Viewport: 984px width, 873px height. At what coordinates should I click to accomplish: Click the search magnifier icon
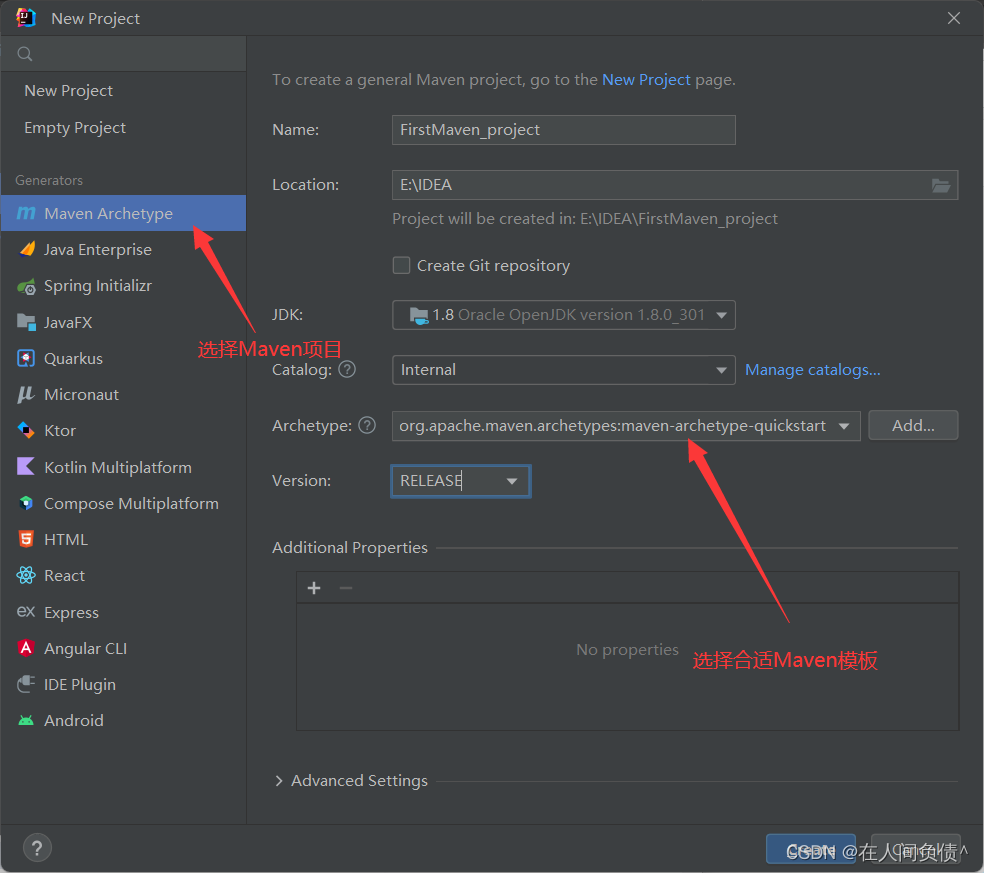point(24,54)
